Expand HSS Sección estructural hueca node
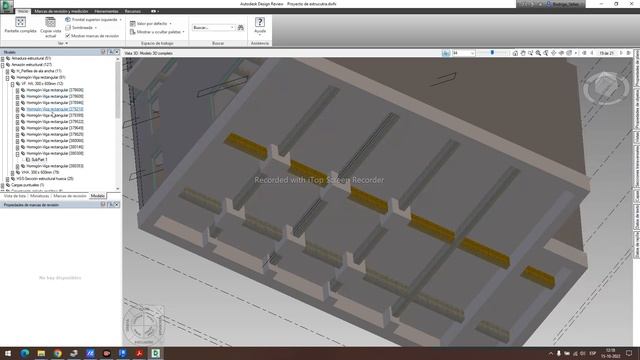 coord(7,179)
